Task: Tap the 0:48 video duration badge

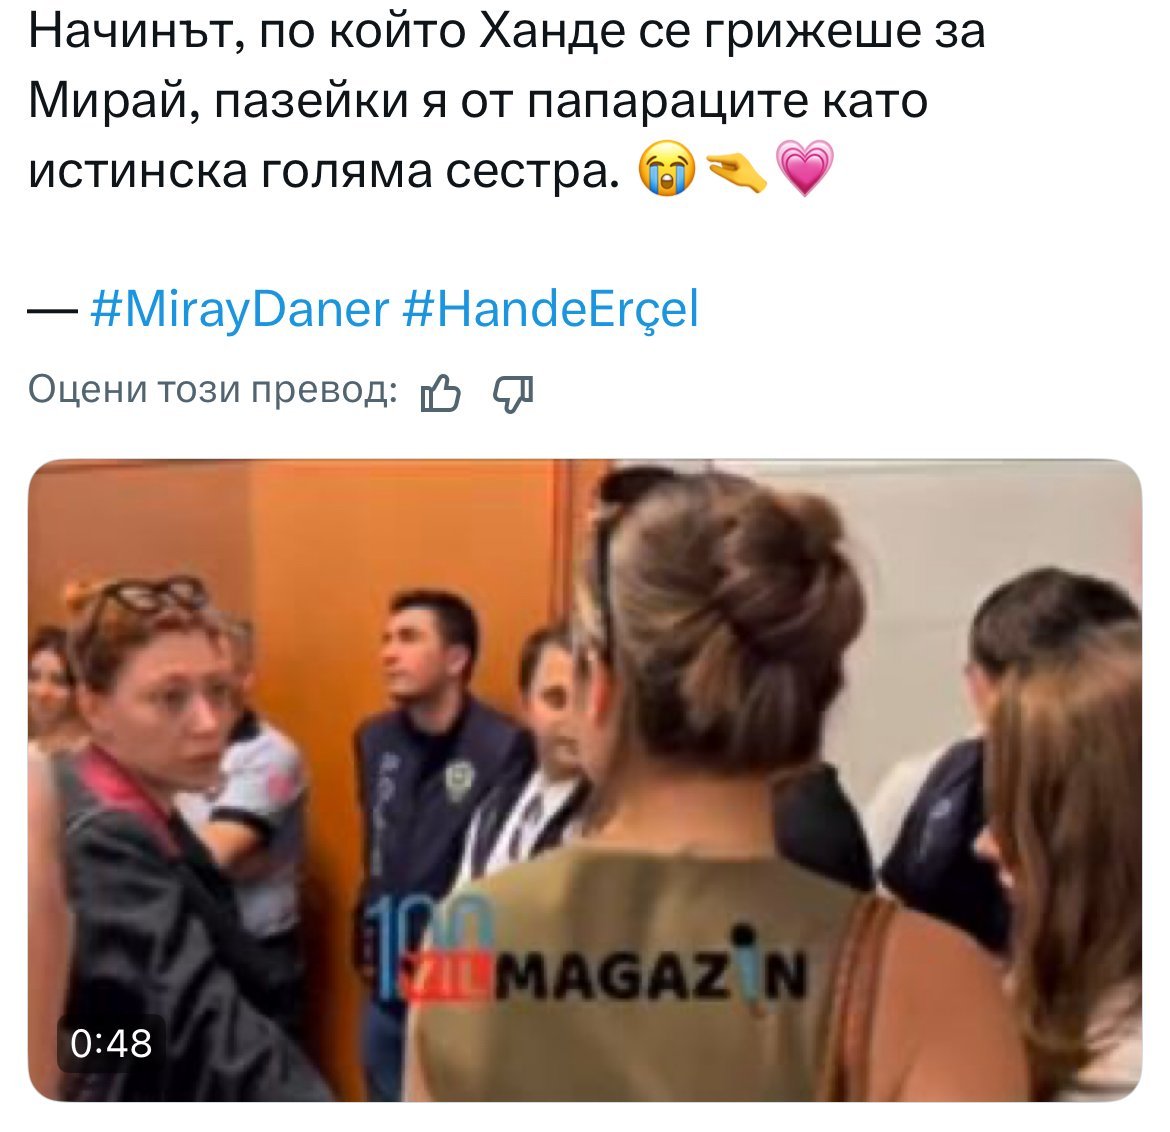Action: (x=111, y=1042)
